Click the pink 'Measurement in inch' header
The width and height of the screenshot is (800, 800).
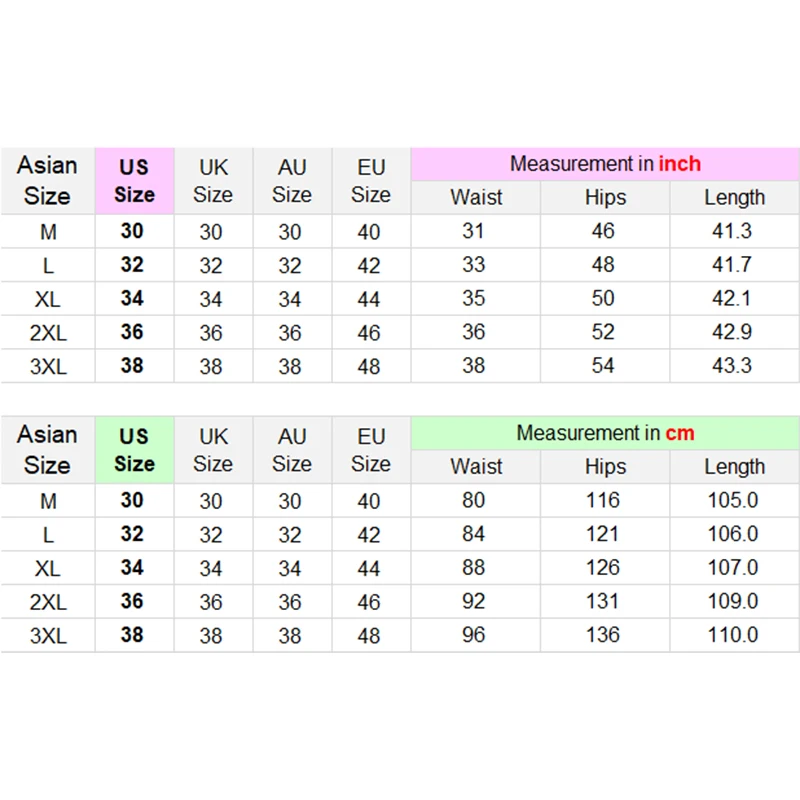point(605,164)
